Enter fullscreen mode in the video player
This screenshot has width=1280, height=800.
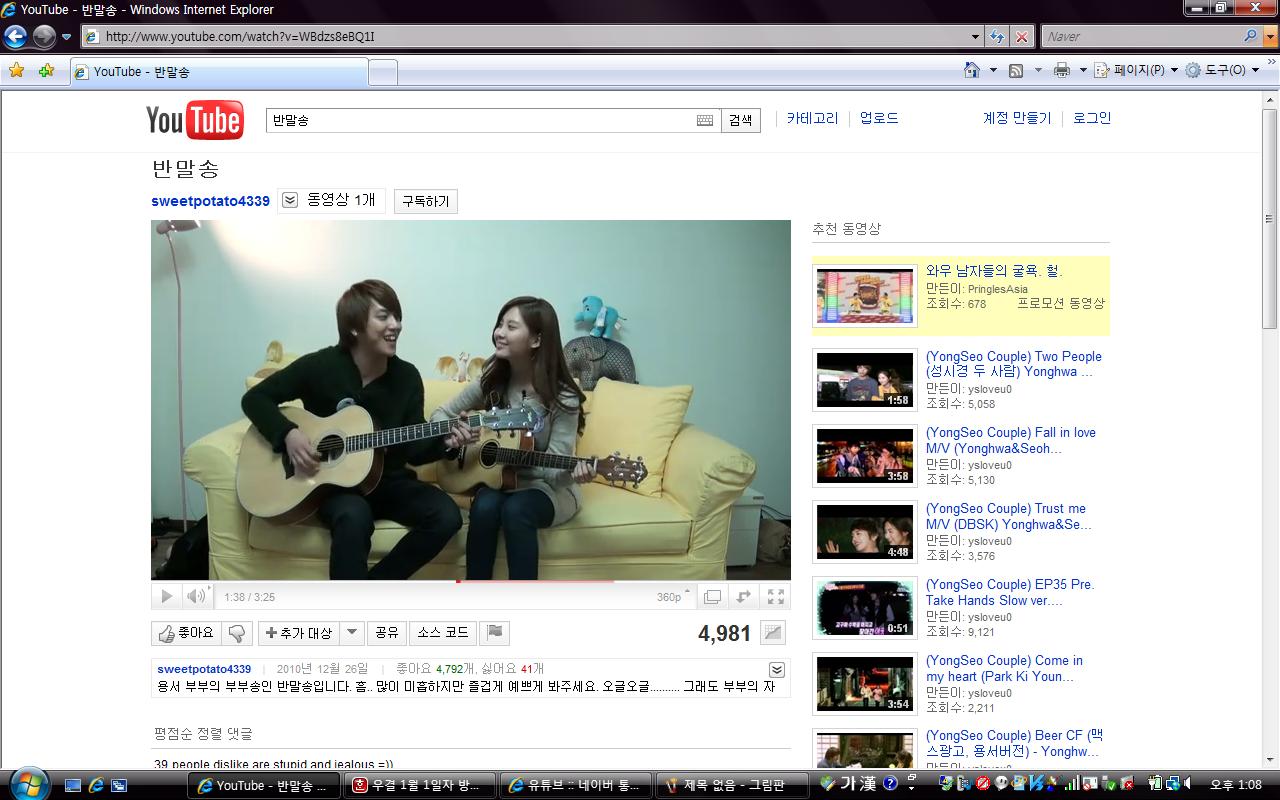776,597
